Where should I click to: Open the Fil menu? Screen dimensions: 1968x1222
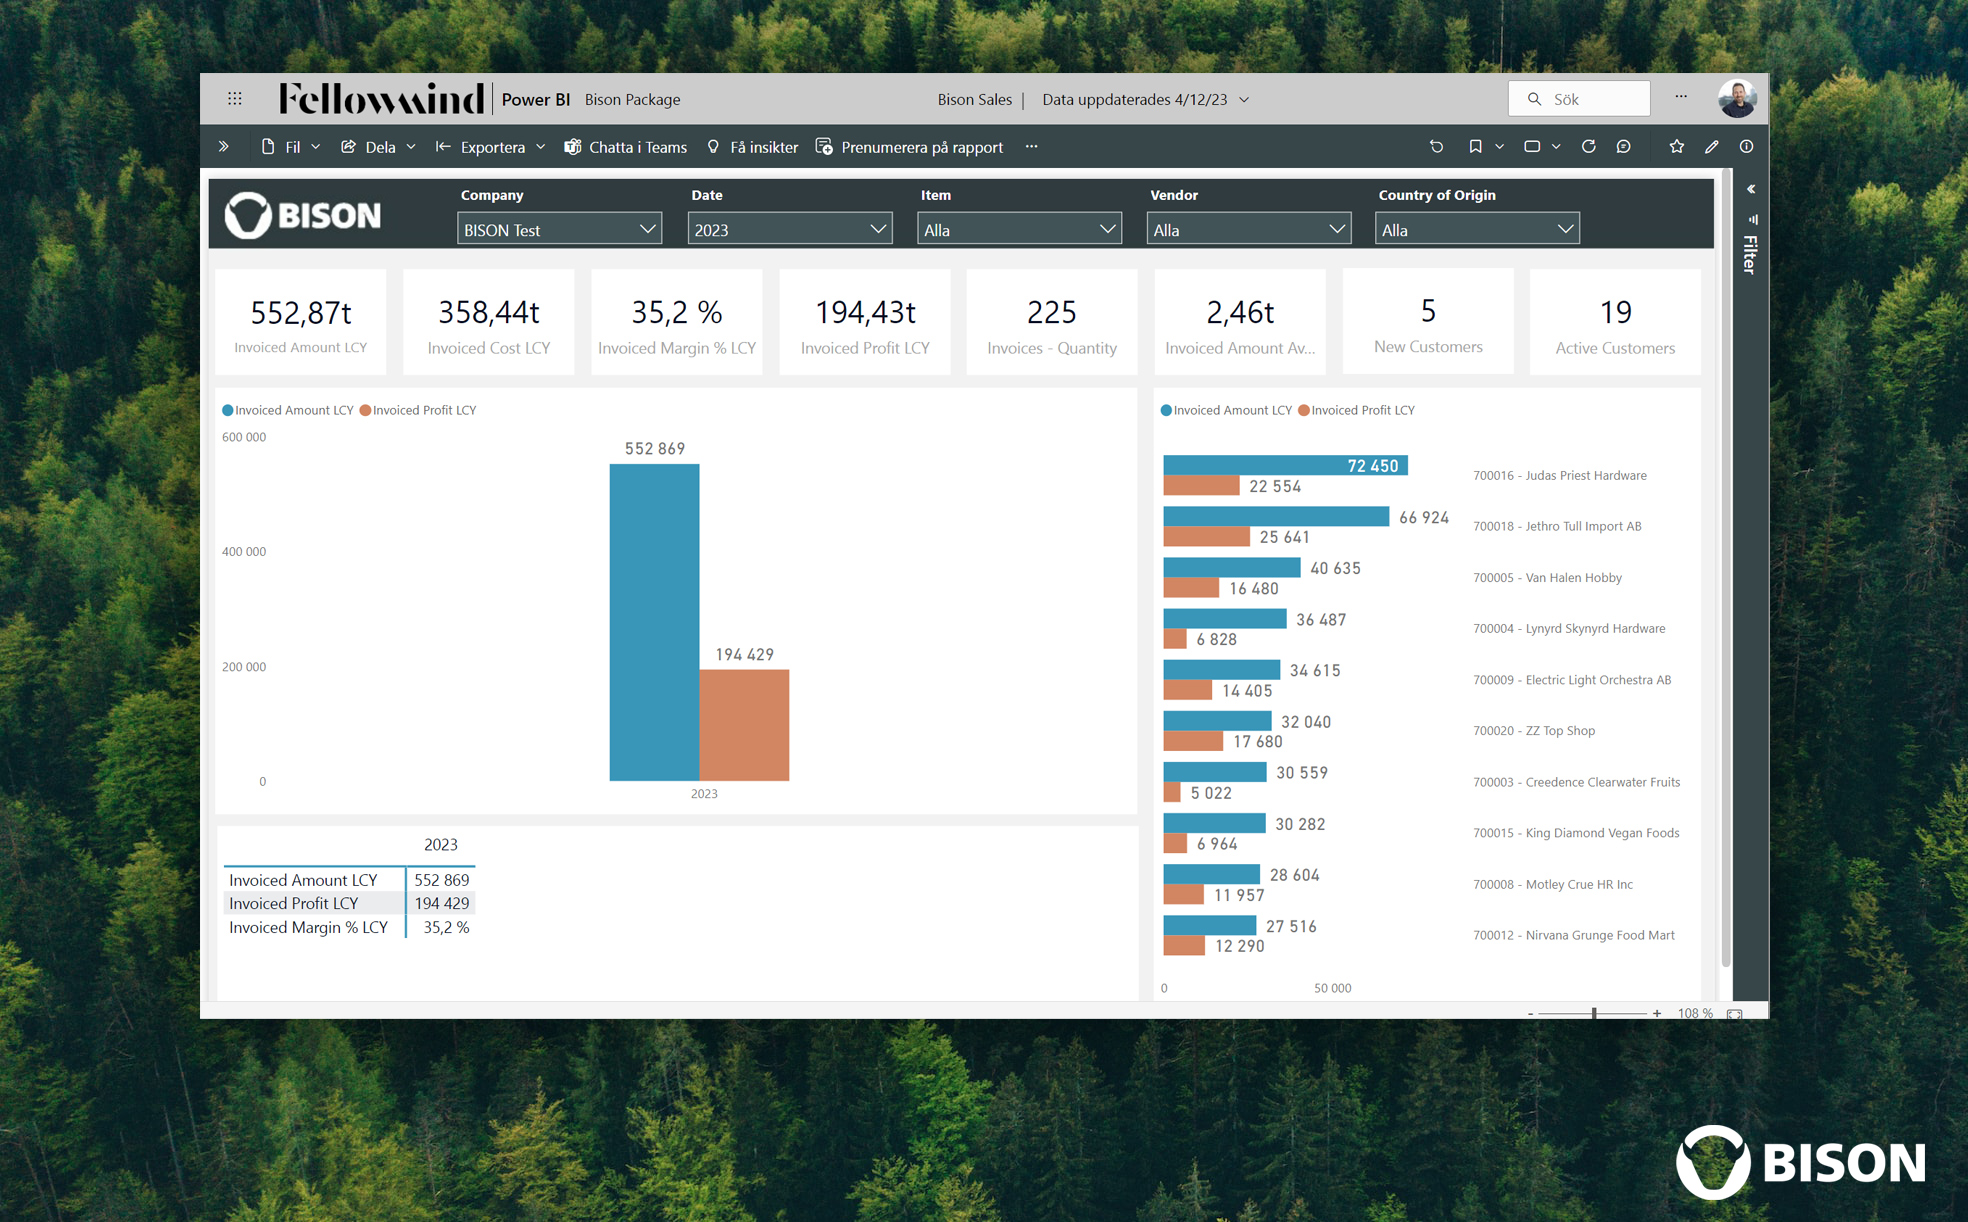[291, 147]
